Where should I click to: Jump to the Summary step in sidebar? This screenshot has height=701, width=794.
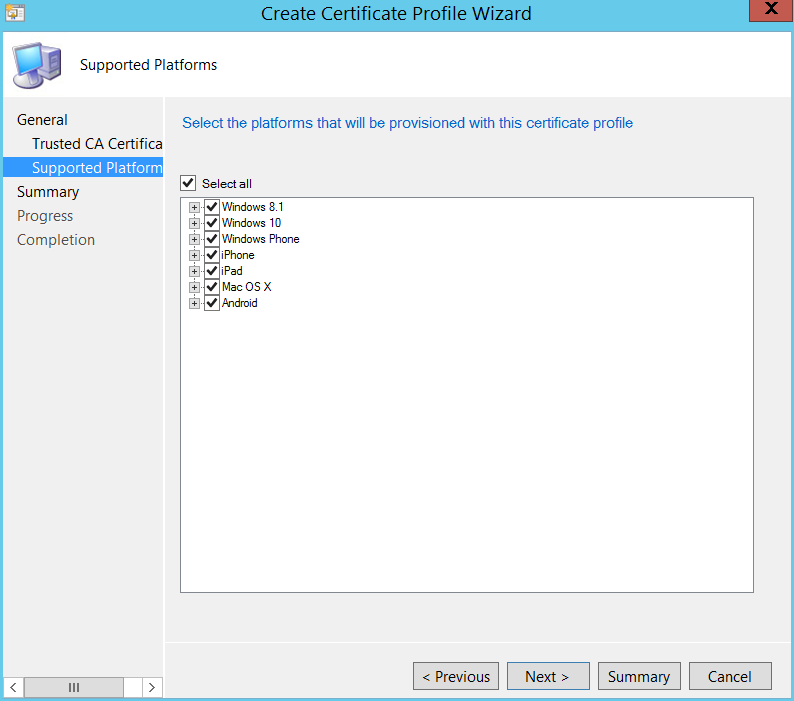[48, 192]
